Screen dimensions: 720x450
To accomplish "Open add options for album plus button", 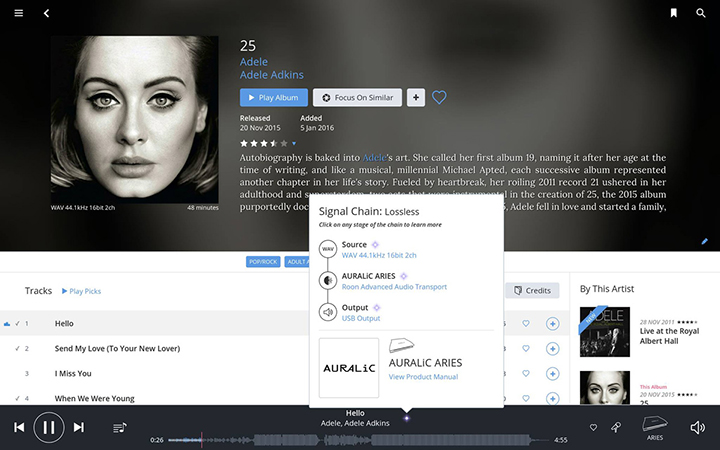I will tap(416, 97).
